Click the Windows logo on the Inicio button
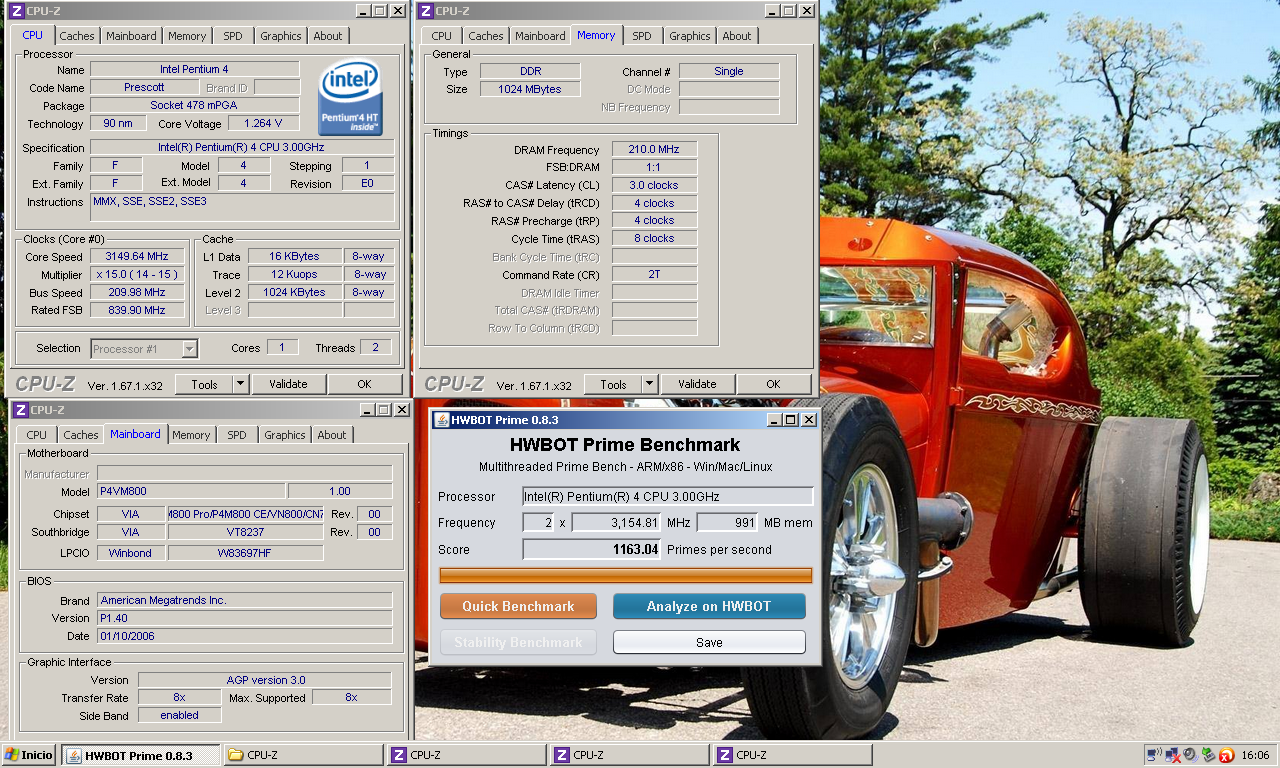Viewport: 1280px width, 768px height. click(x=13, y=755)
